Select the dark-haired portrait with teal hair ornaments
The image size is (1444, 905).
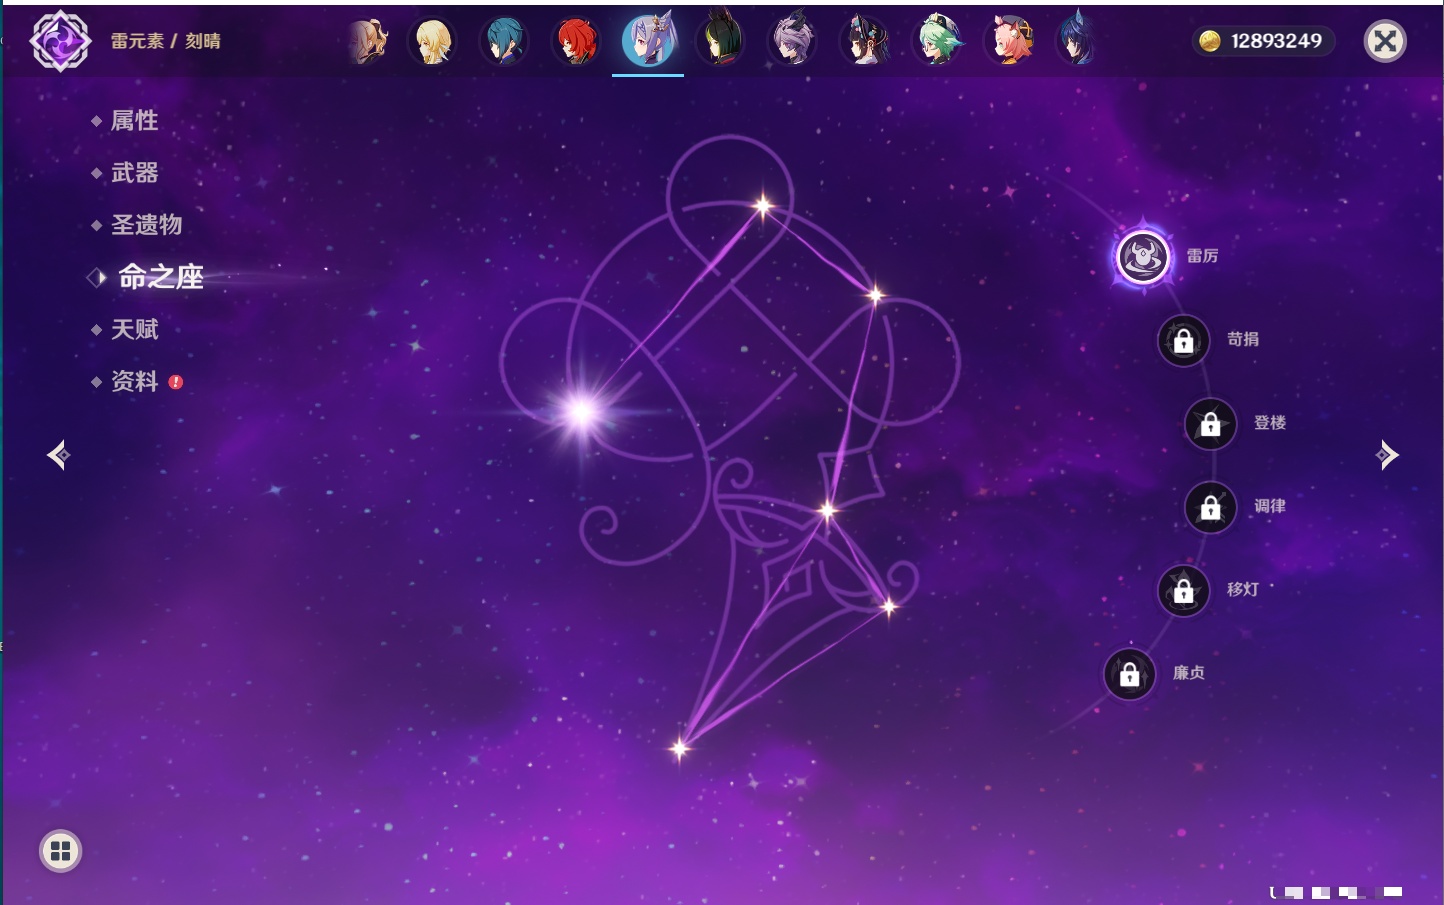(865, 41)
